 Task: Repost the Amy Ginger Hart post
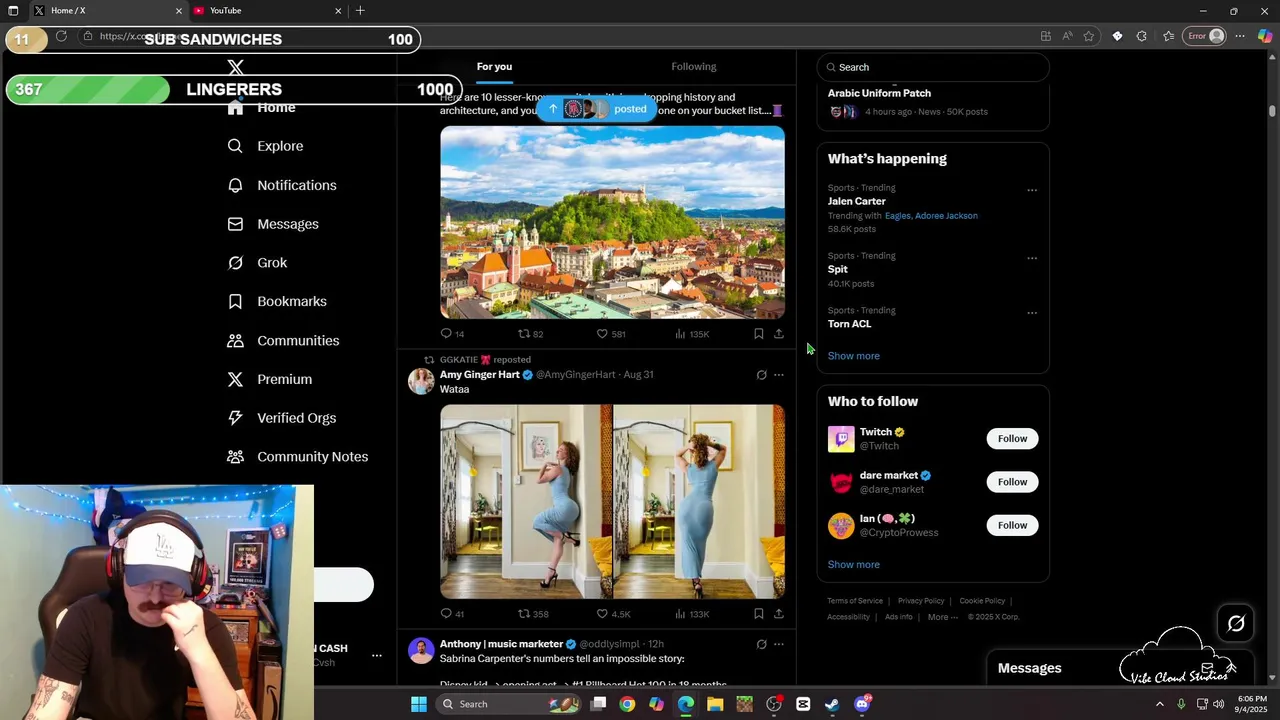523,614
